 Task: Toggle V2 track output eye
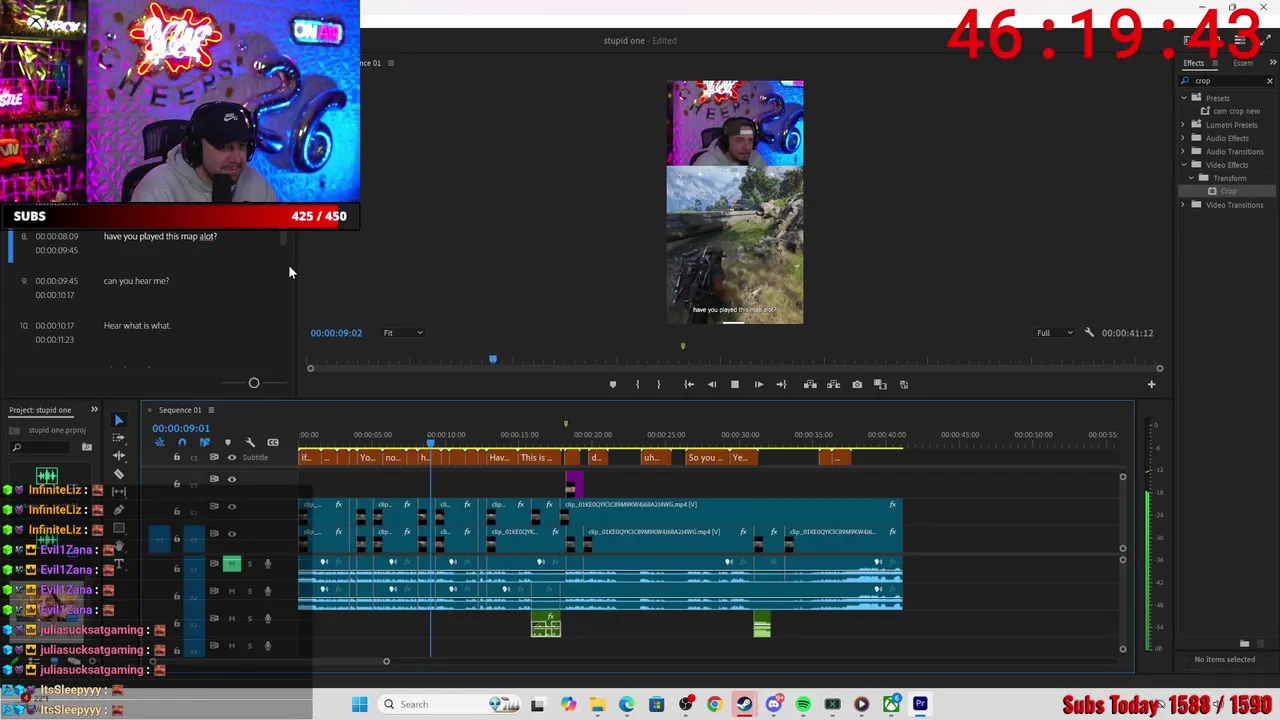click(x=232, y=507)
